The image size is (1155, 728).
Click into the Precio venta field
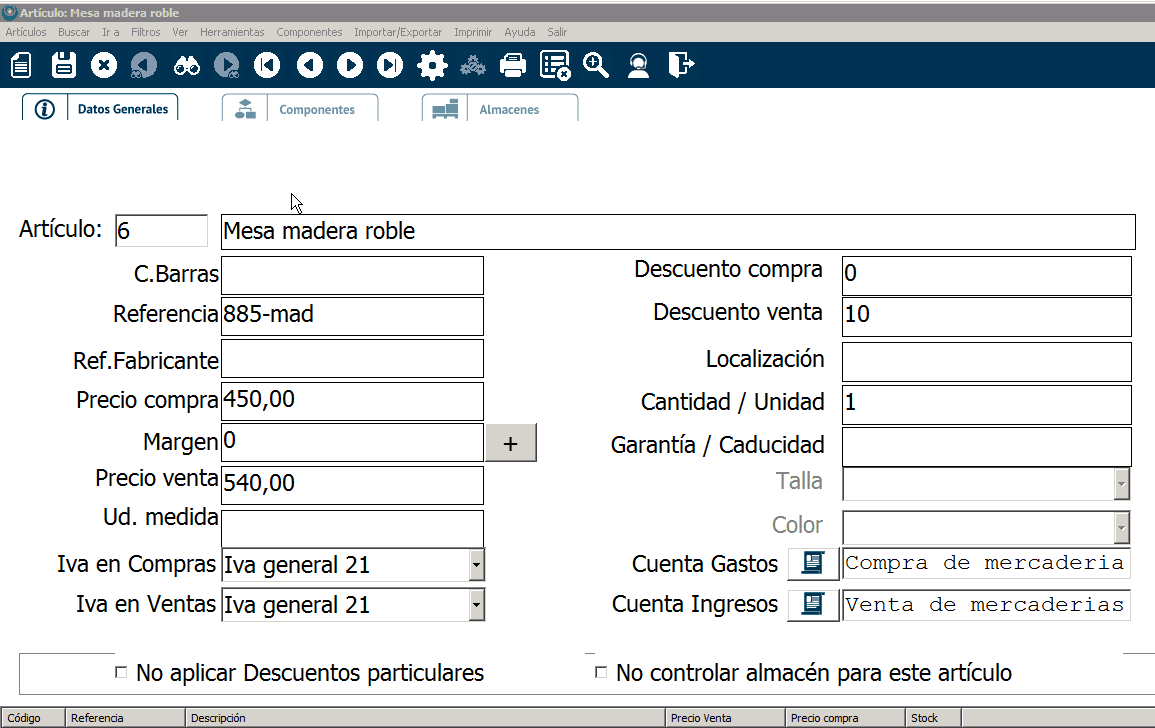click(351, 485)
